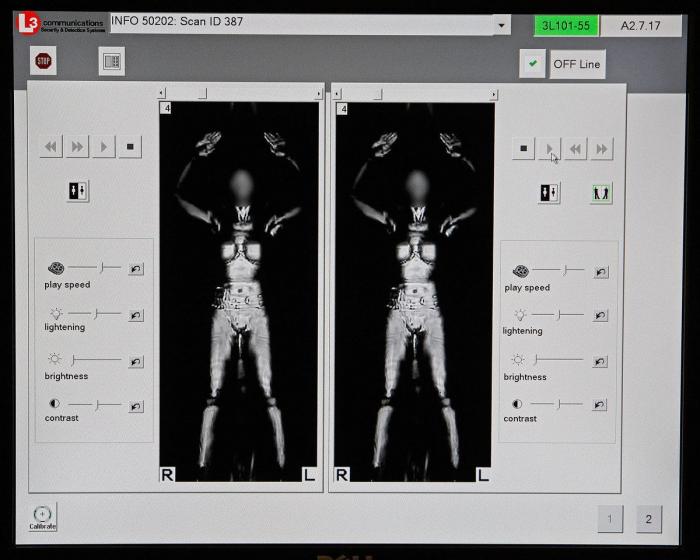This screenshot has height=560, width=700.
Task: Click the Calibrate icon at bottom left
Action: (42, 516)
